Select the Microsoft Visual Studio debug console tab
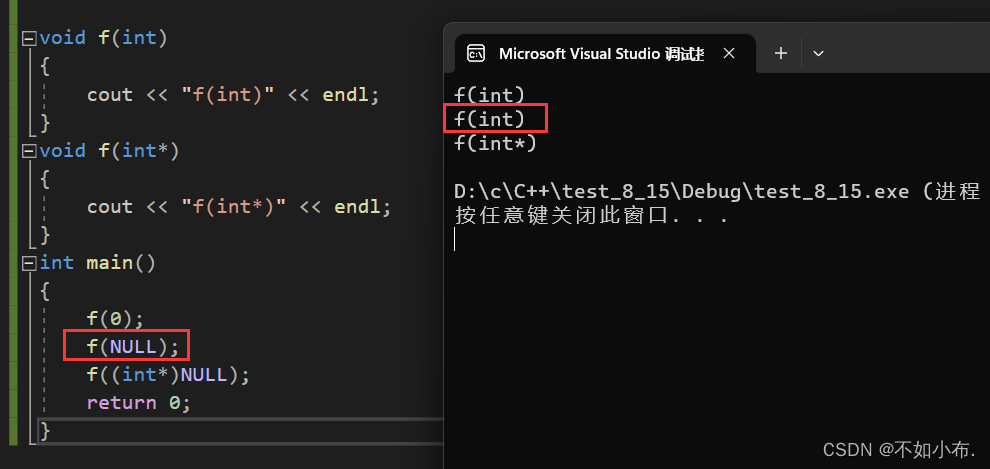 (x=600, y=53)
